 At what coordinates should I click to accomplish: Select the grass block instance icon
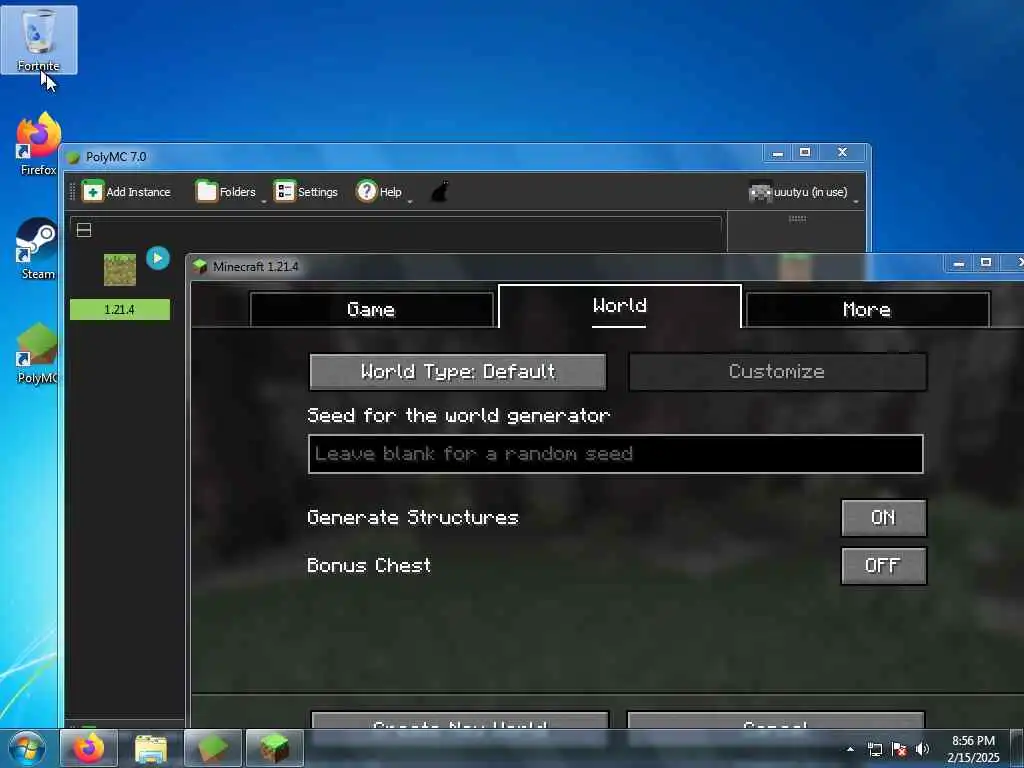[x=120, y=270]
